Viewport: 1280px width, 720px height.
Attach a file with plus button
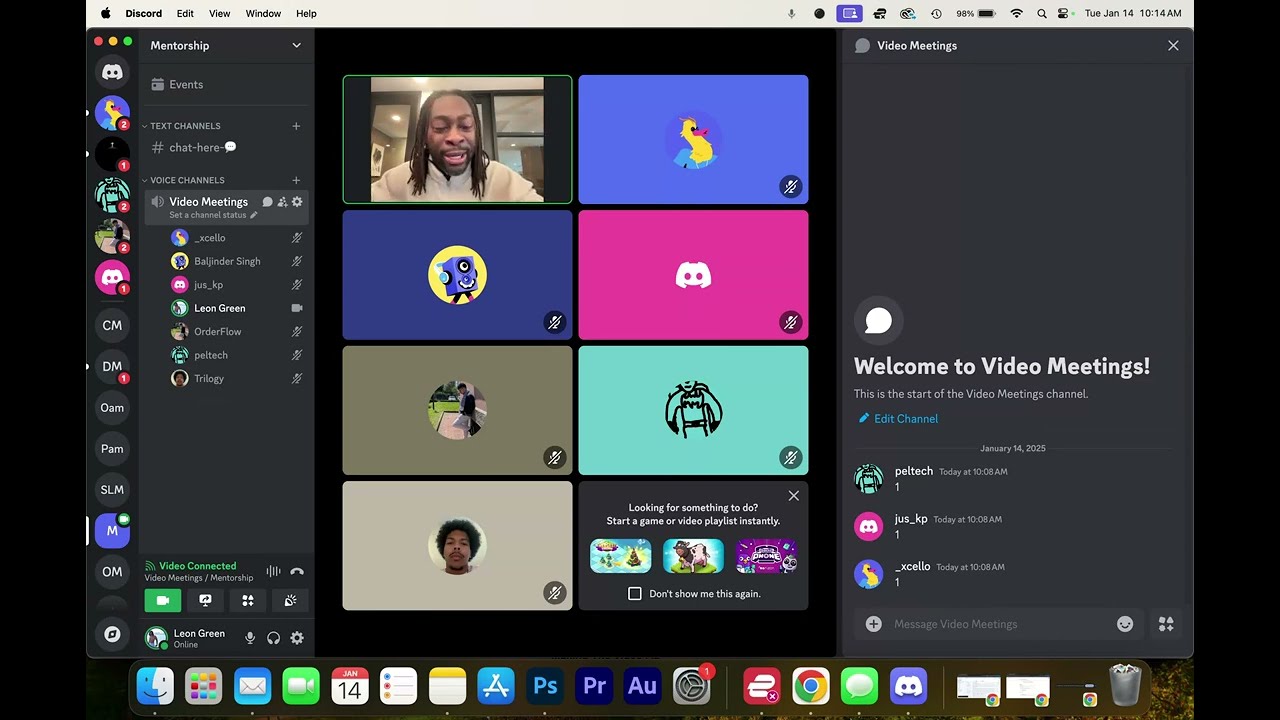pyautogui.click(x=873, y=624)
